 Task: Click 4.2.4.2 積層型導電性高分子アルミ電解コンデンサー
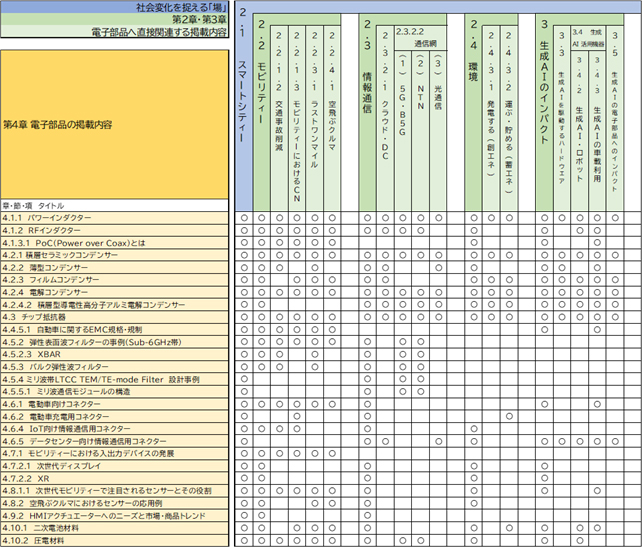point(114,305)
